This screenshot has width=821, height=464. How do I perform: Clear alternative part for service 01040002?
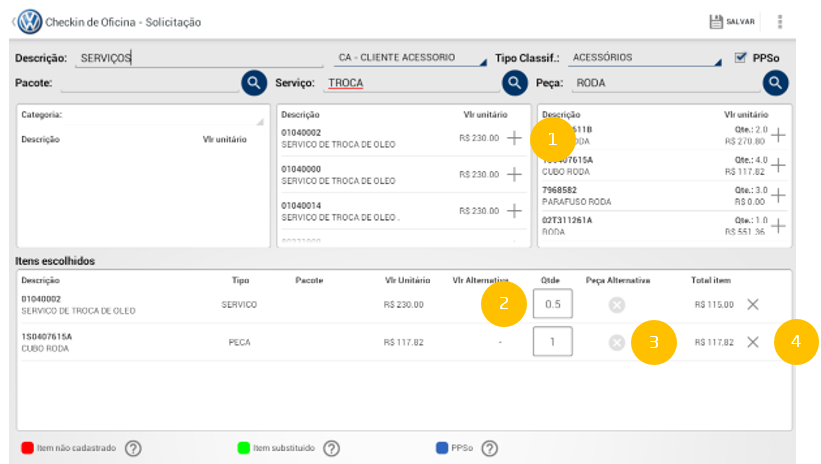tap(617, 304)
